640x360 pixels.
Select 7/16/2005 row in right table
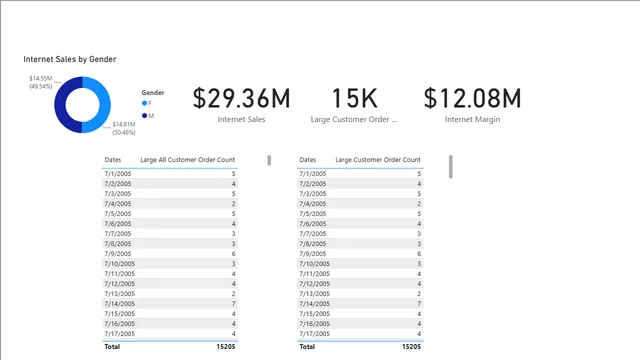(x=360, y=324)
